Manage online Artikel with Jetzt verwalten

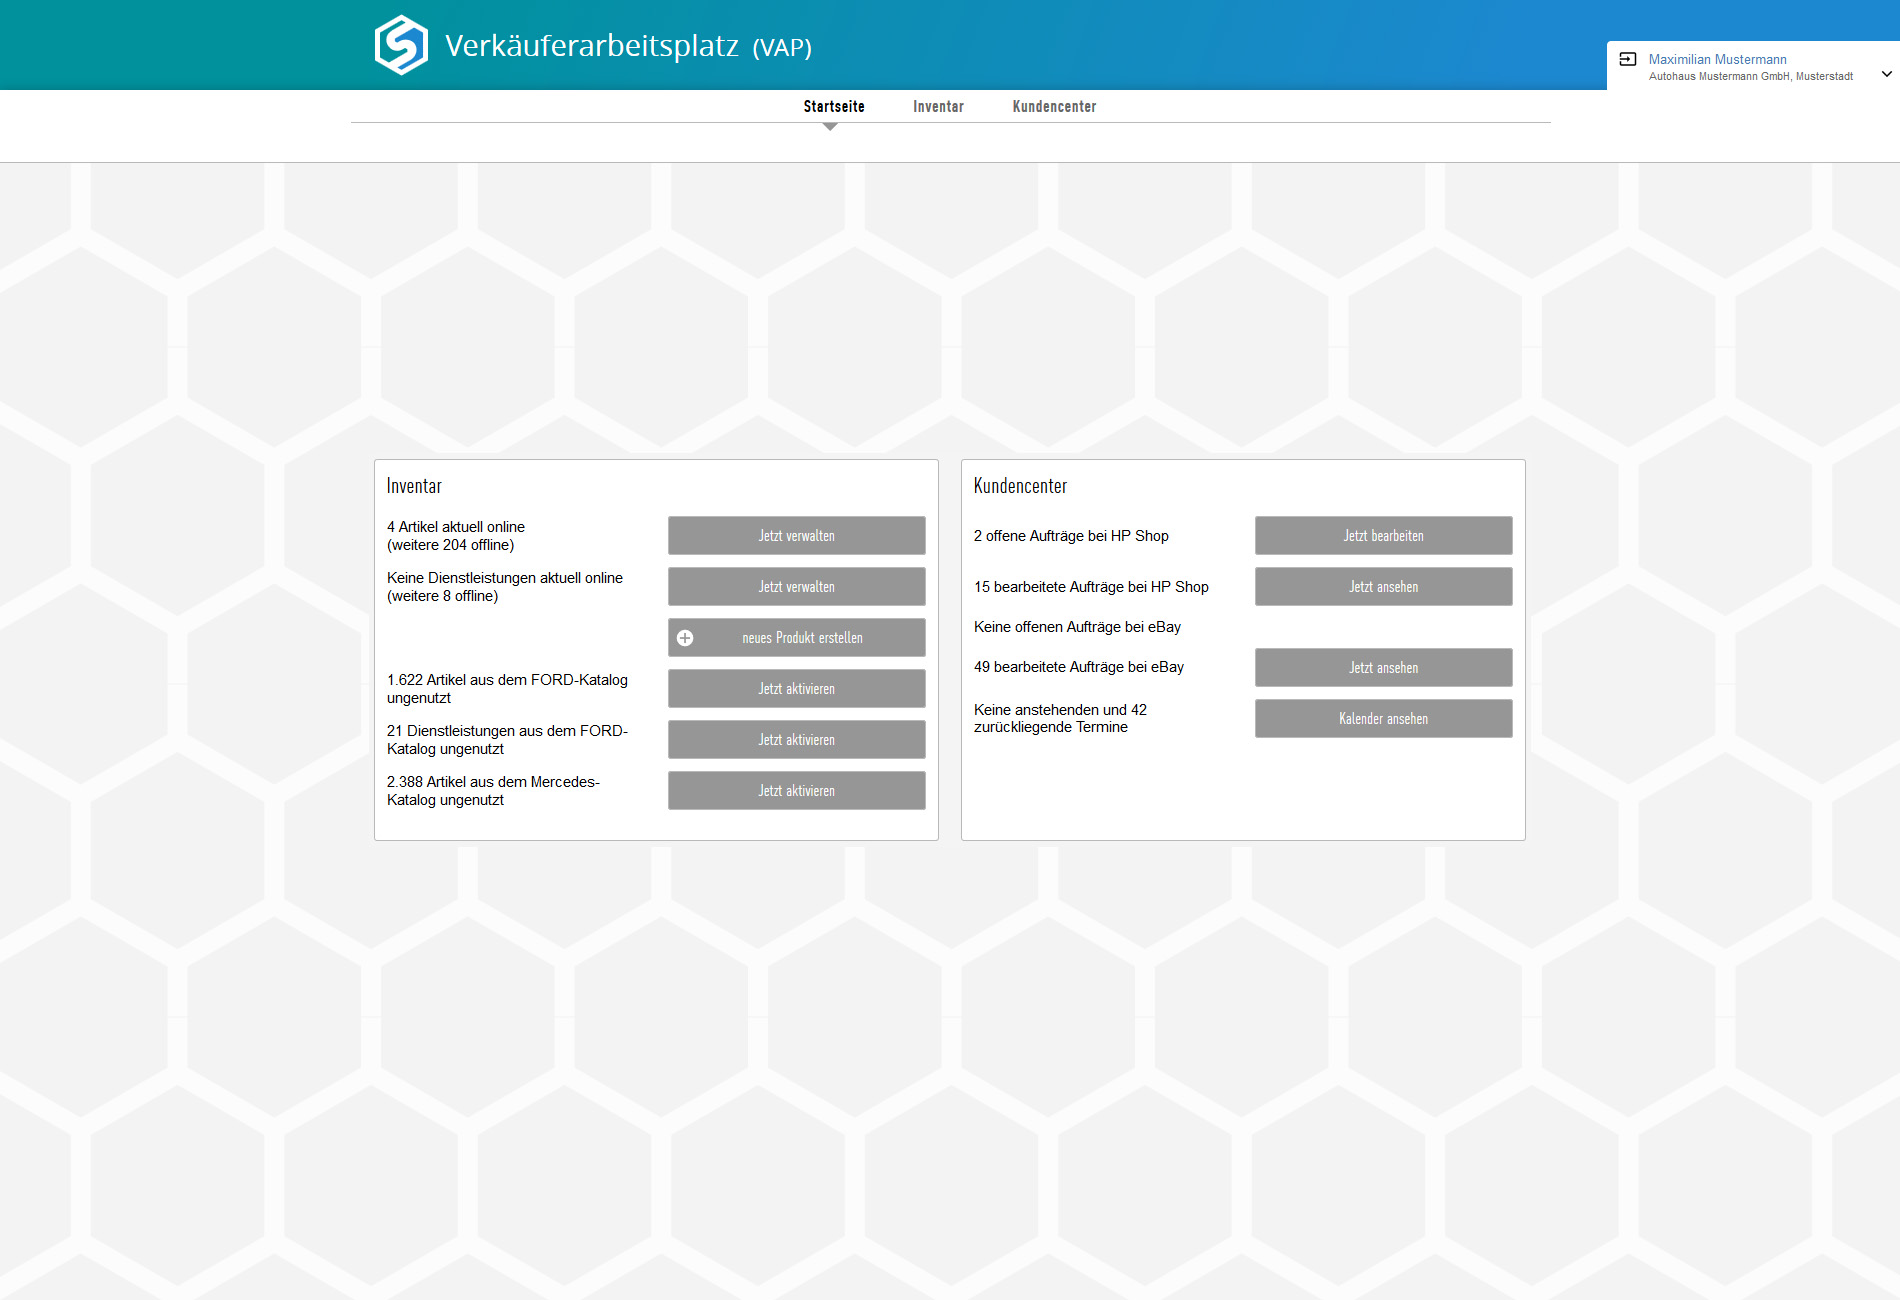[796, 536]
